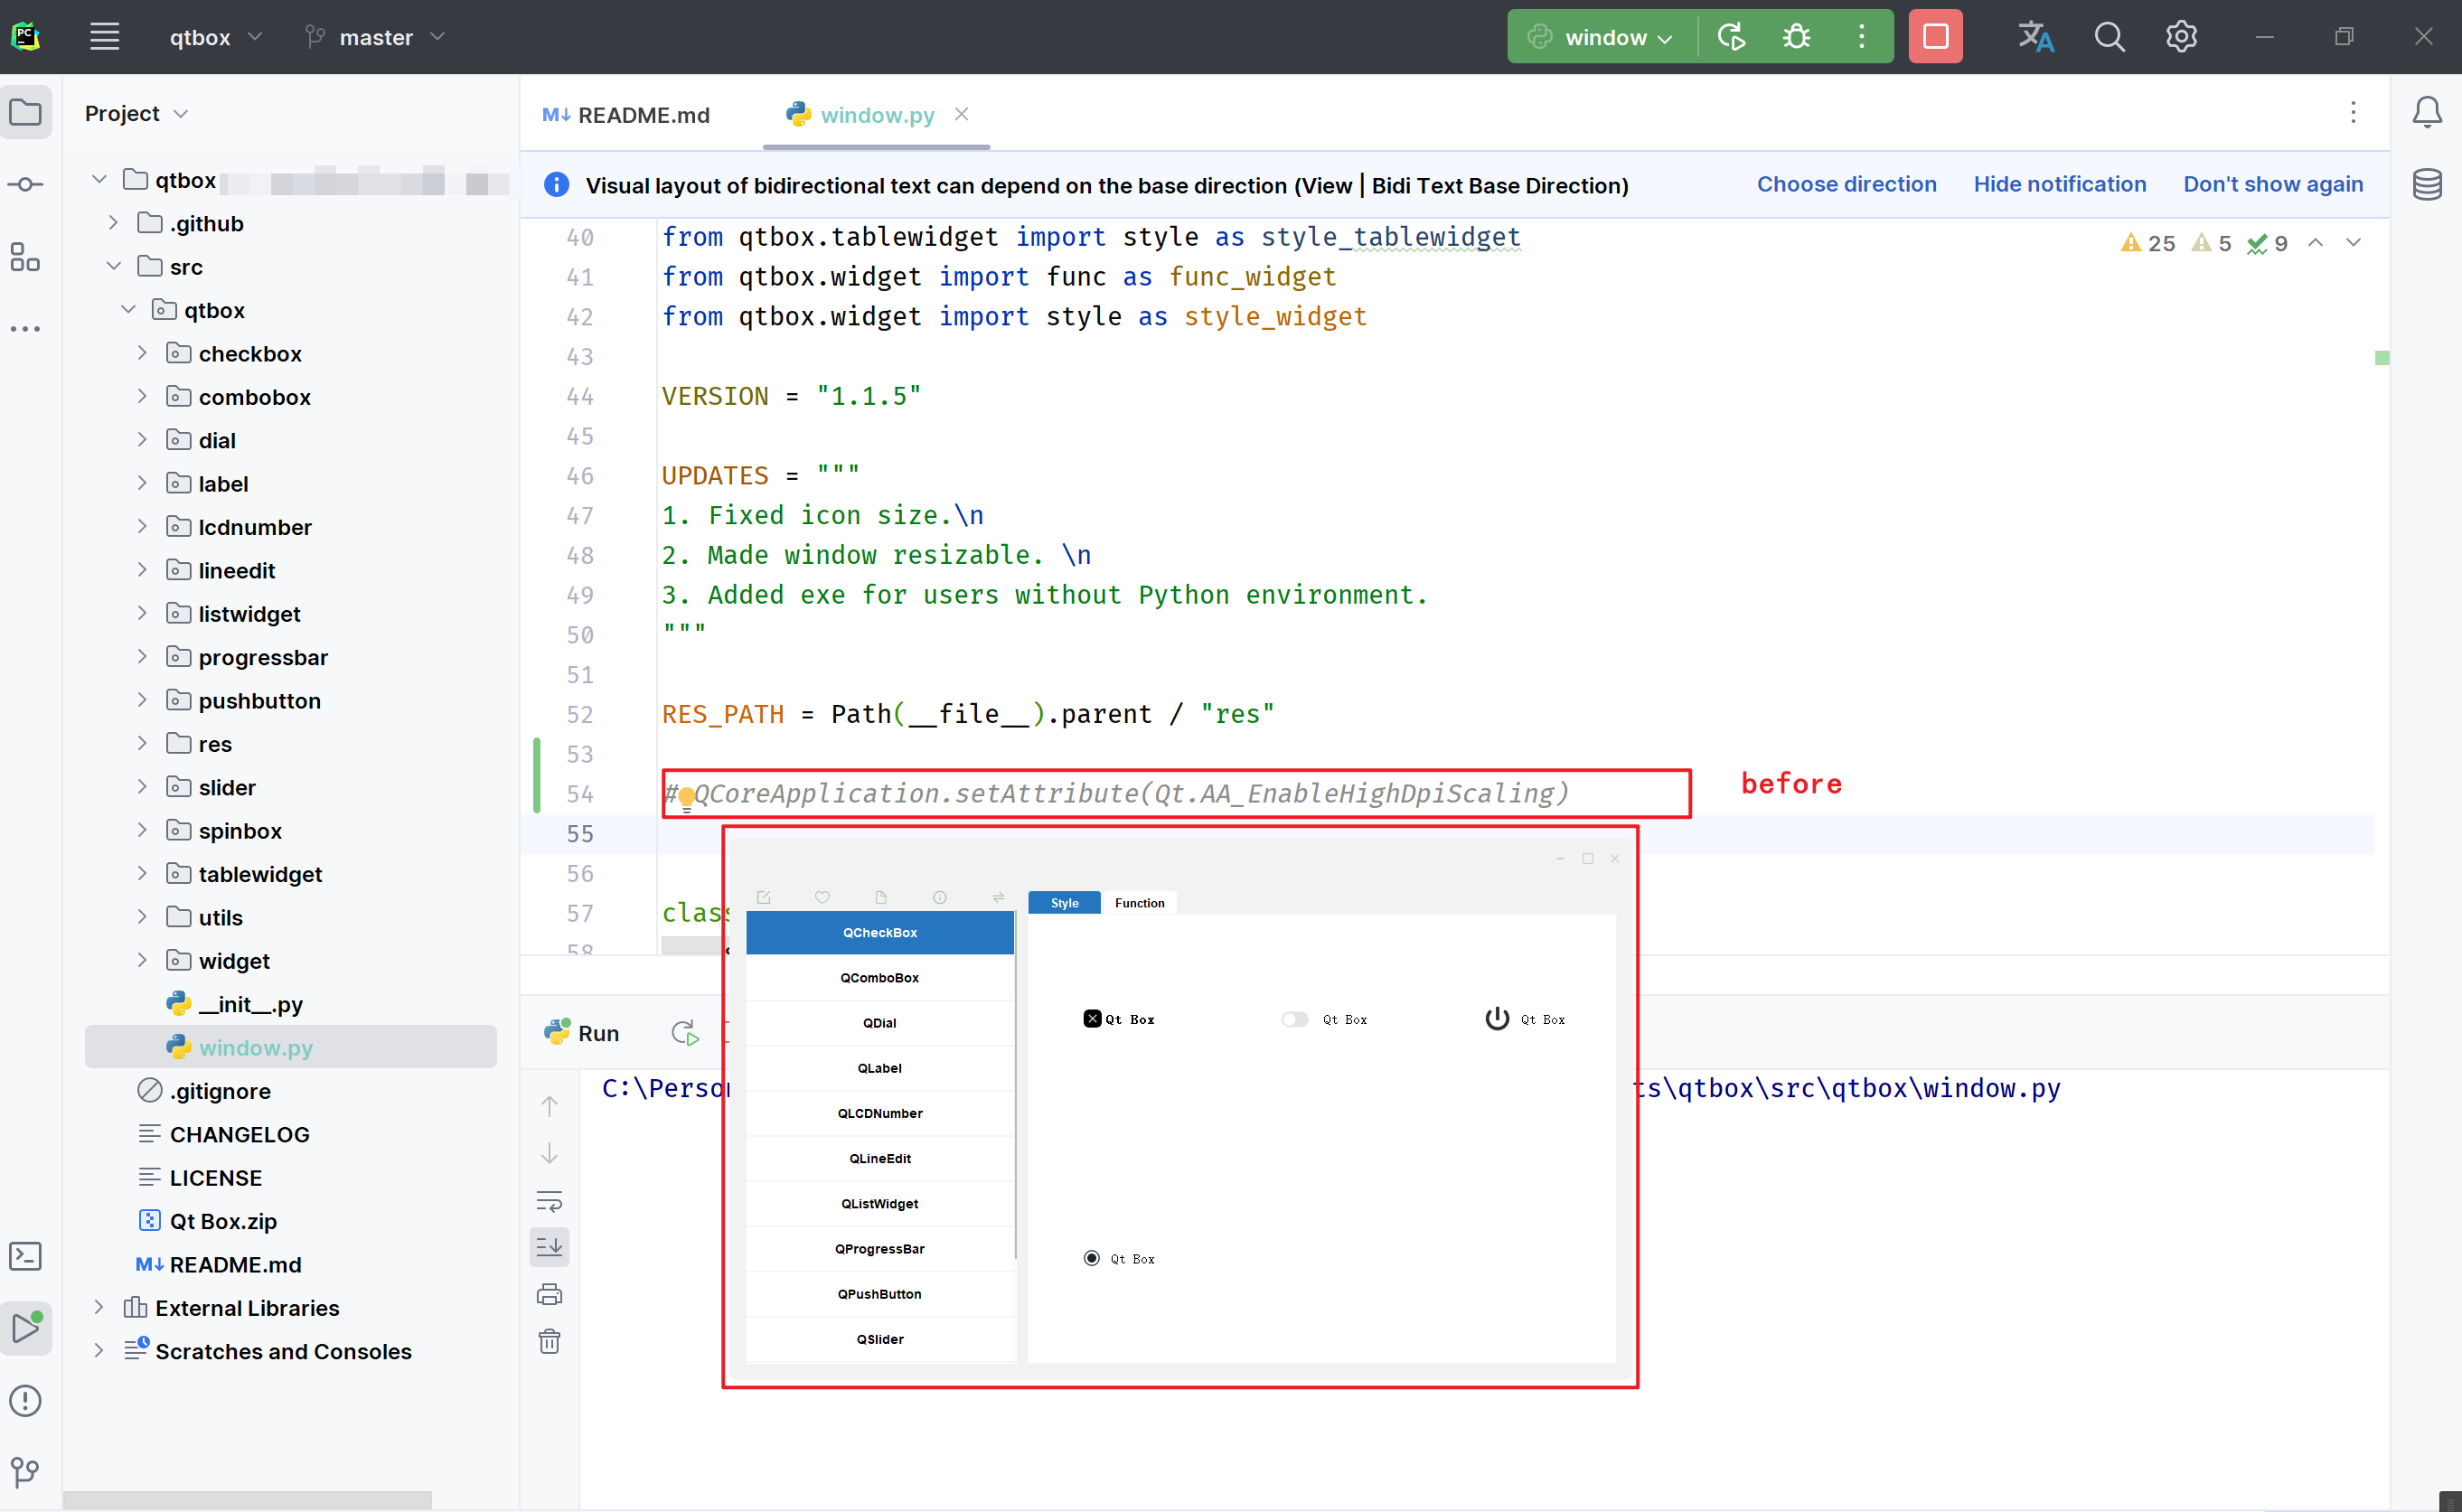Image resolution: width=2462 pixels, height=1512 pixels.
Task: Expand the tablewidget folder in the project tree
Action: [x=143, y=873]
